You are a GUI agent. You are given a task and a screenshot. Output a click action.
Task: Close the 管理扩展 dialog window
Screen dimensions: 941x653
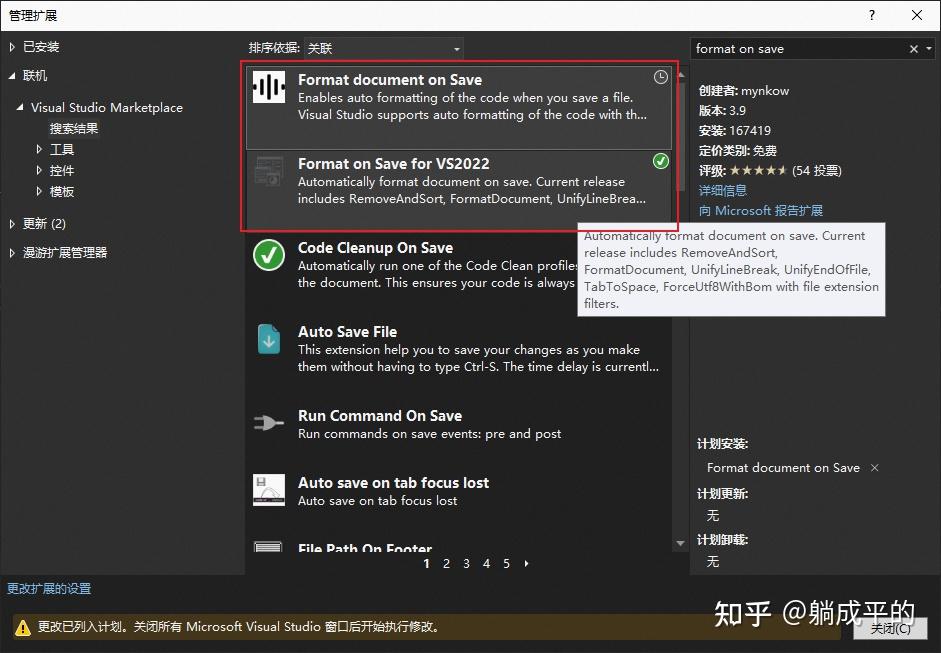coord(917,15)
